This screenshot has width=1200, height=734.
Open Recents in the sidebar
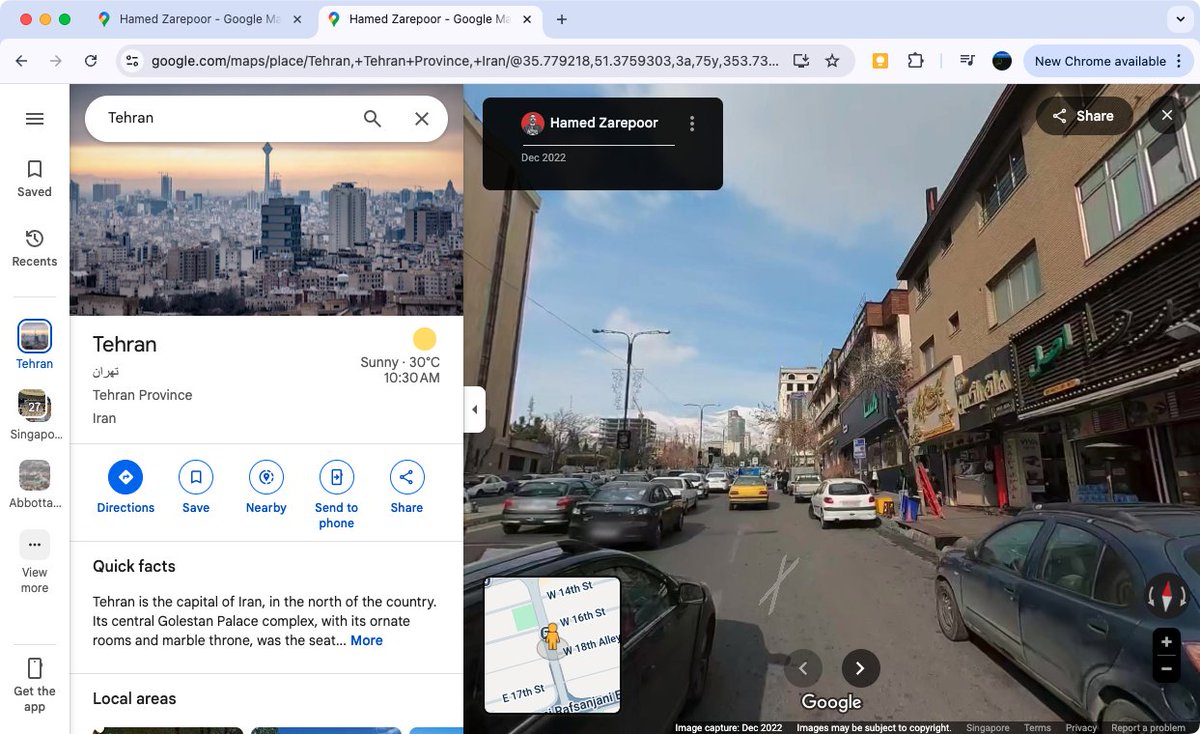[x=34, y=248]
